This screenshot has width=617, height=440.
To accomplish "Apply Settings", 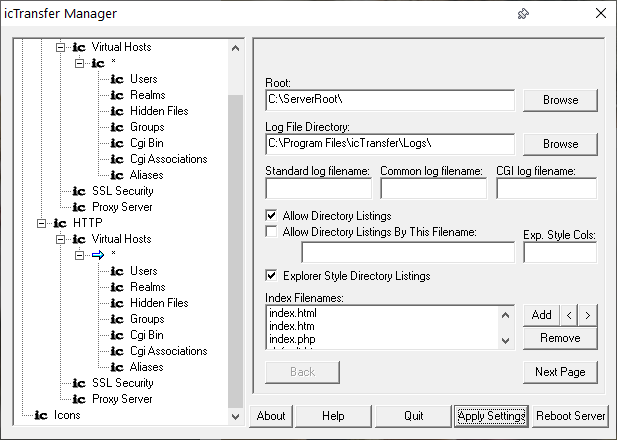I will click(x=491, y=416).
